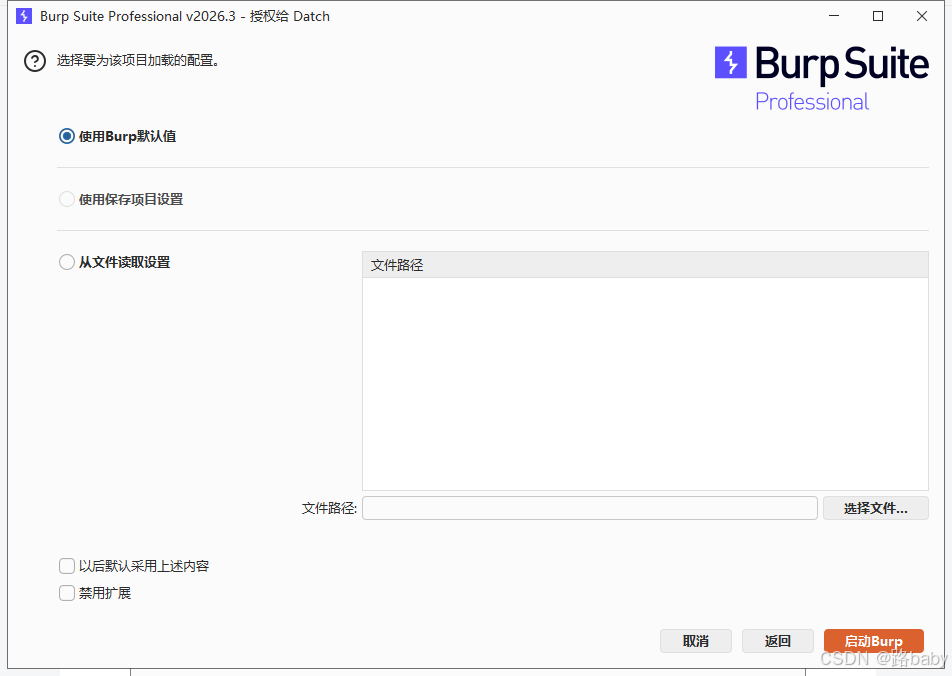Viewport: 952px width, 676px height.
Task: Close the Burp Suite startup dialog
Action: [x=922, y=16]
